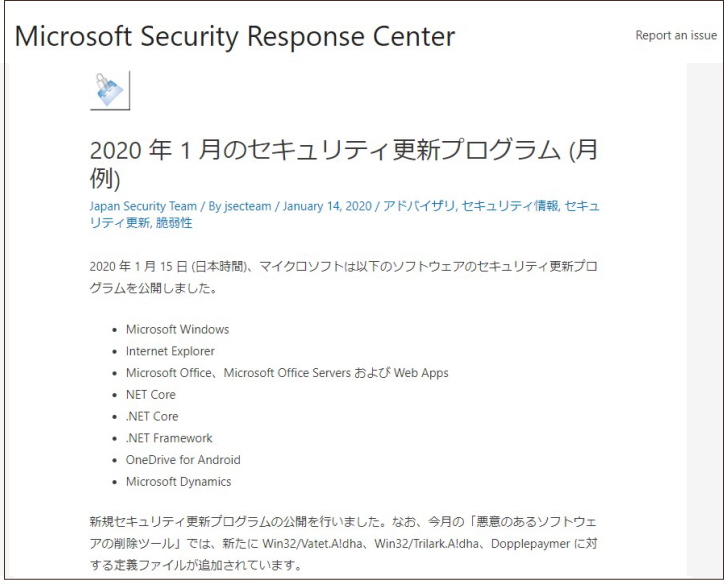Click the Microsoft Windows list item
Viewport: 724px width, 580px height.
coord(177,329)
